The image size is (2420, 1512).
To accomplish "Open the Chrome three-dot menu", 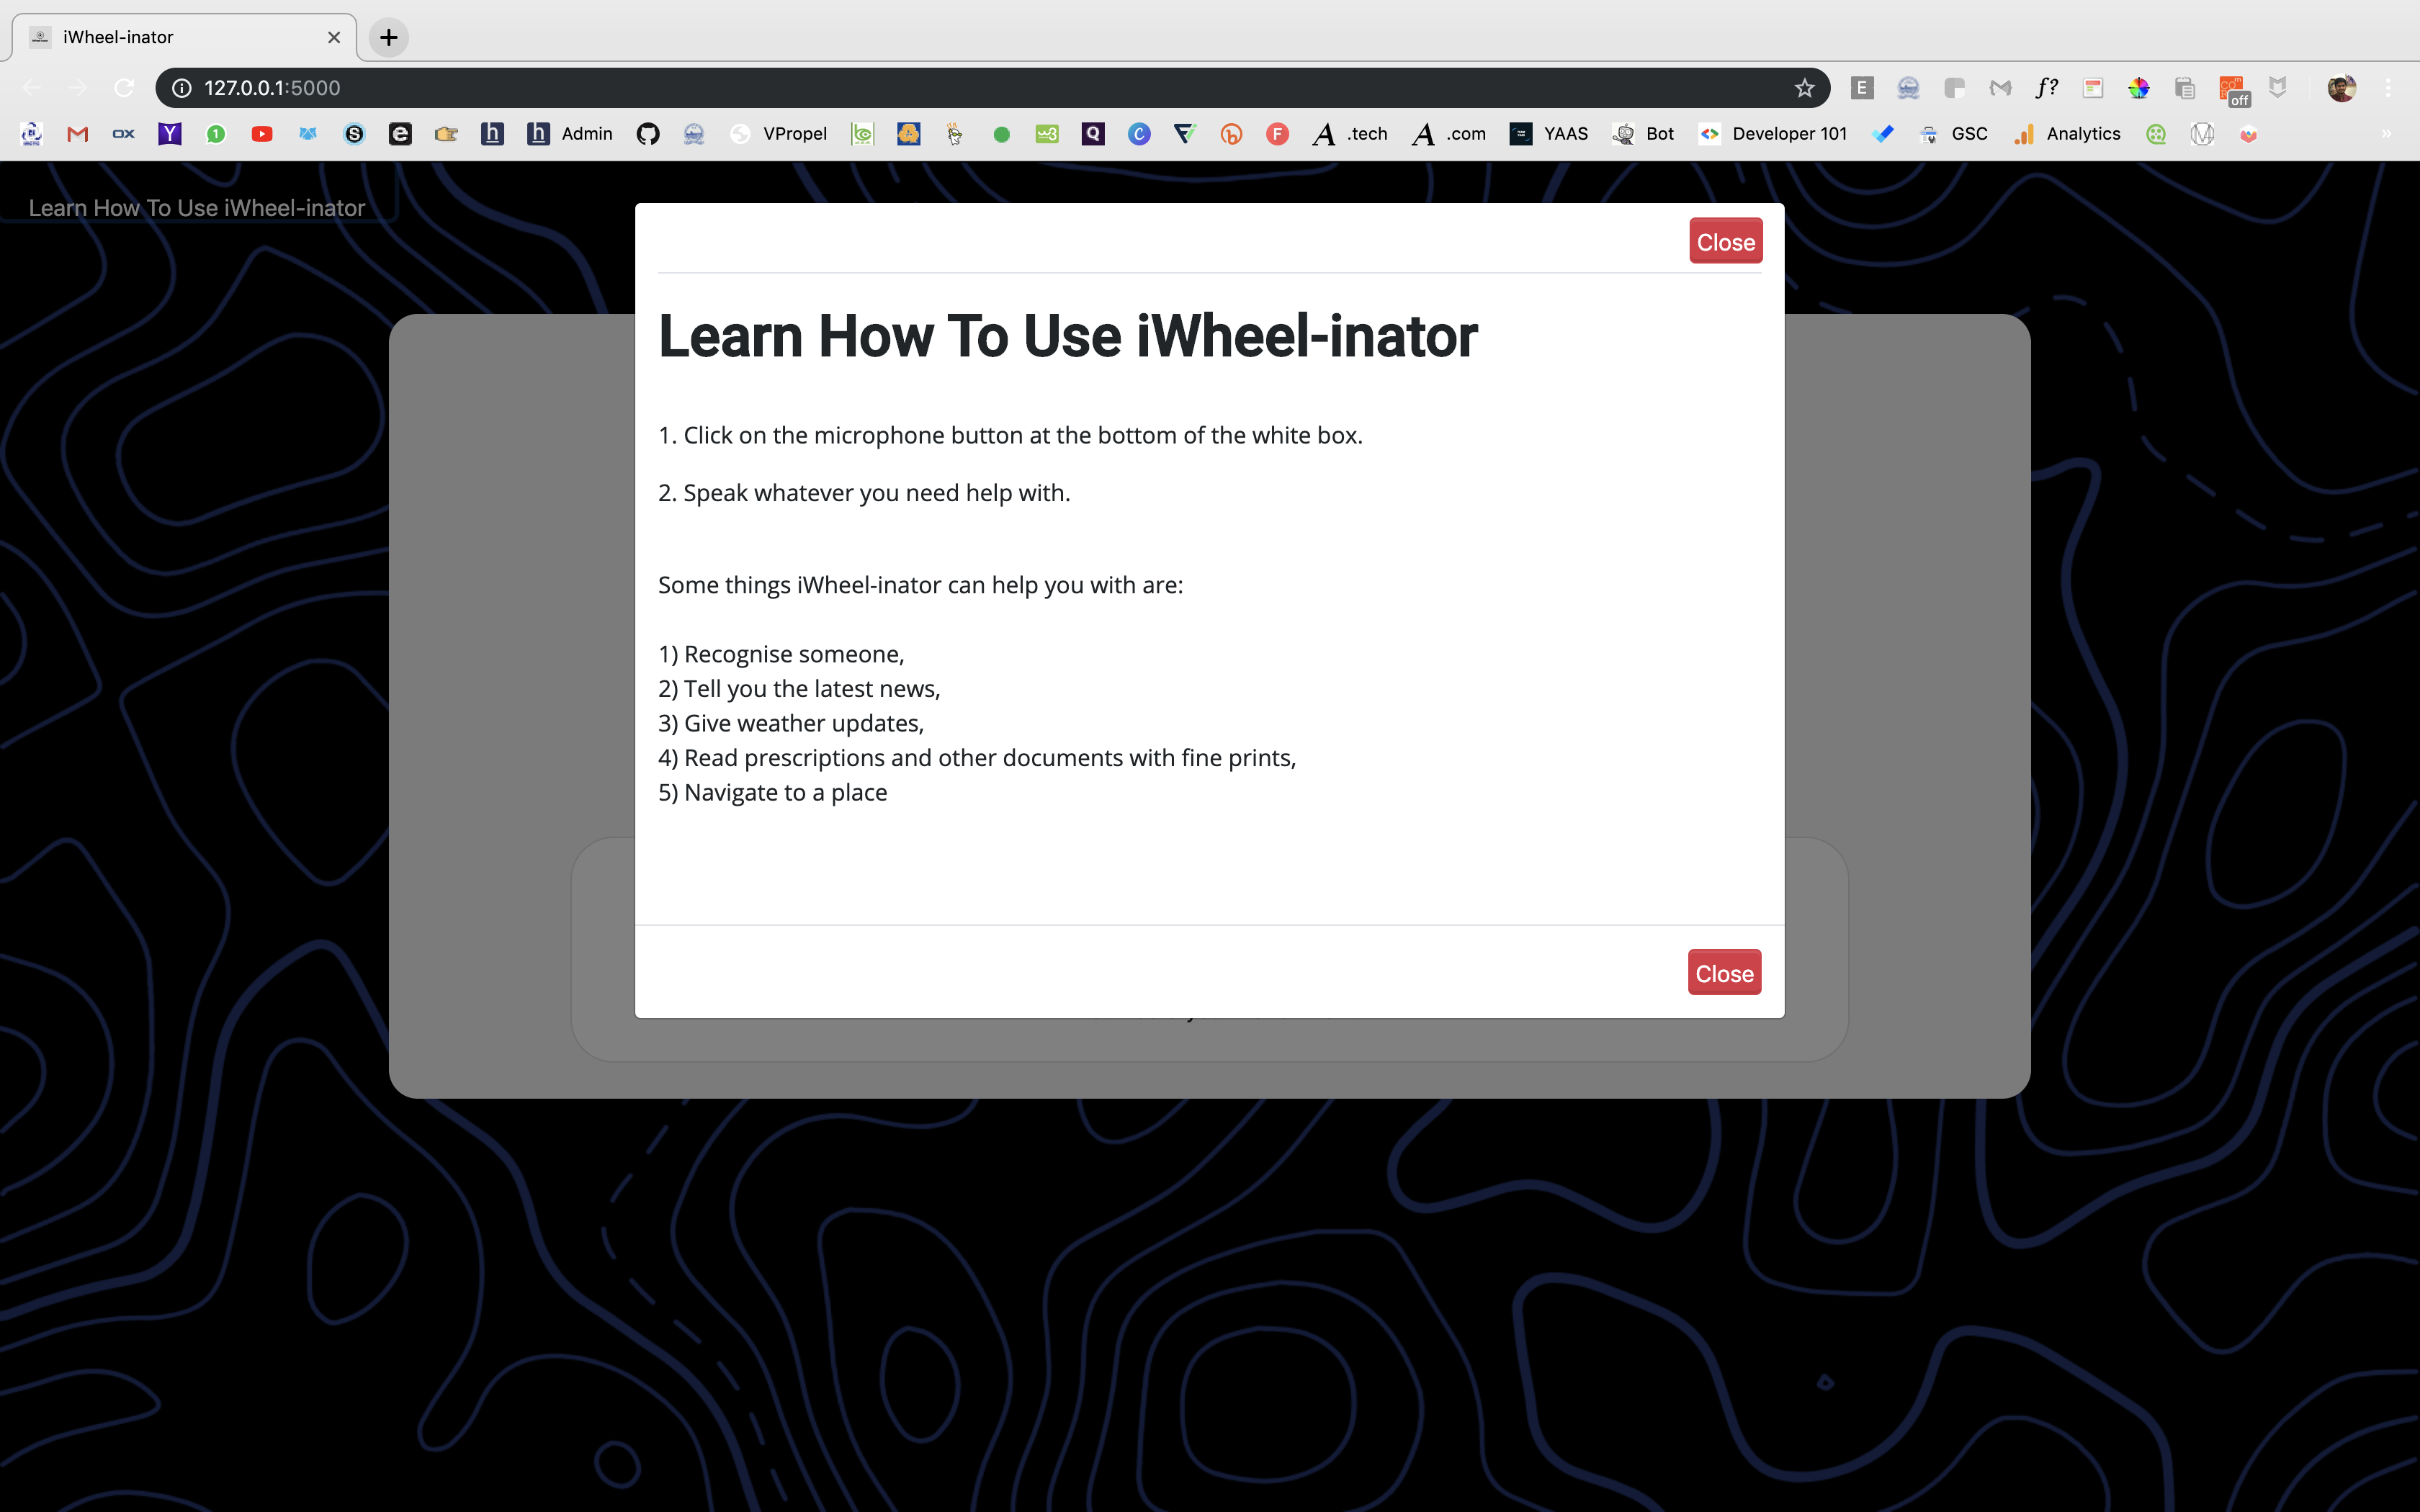I will pyautogui.click(x=2388, y=88).
